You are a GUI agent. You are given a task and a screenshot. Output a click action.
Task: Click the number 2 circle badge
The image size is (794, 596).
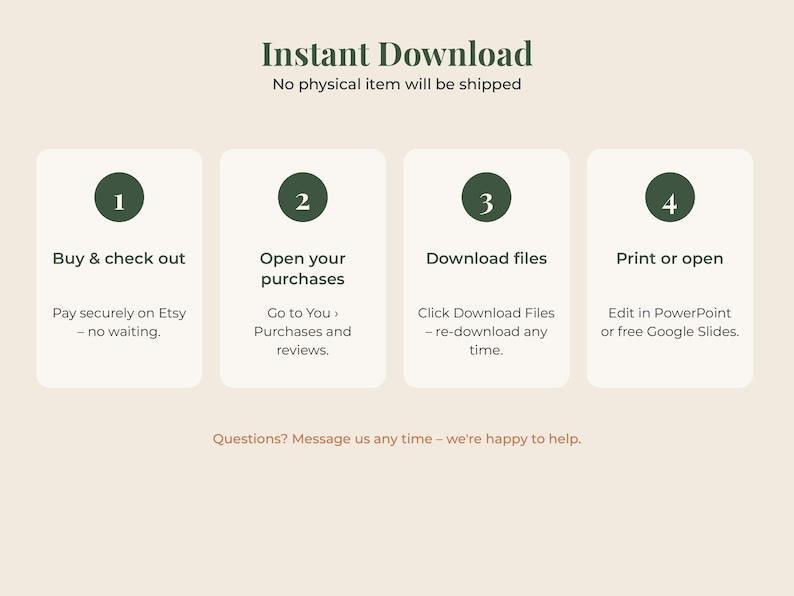(303, 197)
